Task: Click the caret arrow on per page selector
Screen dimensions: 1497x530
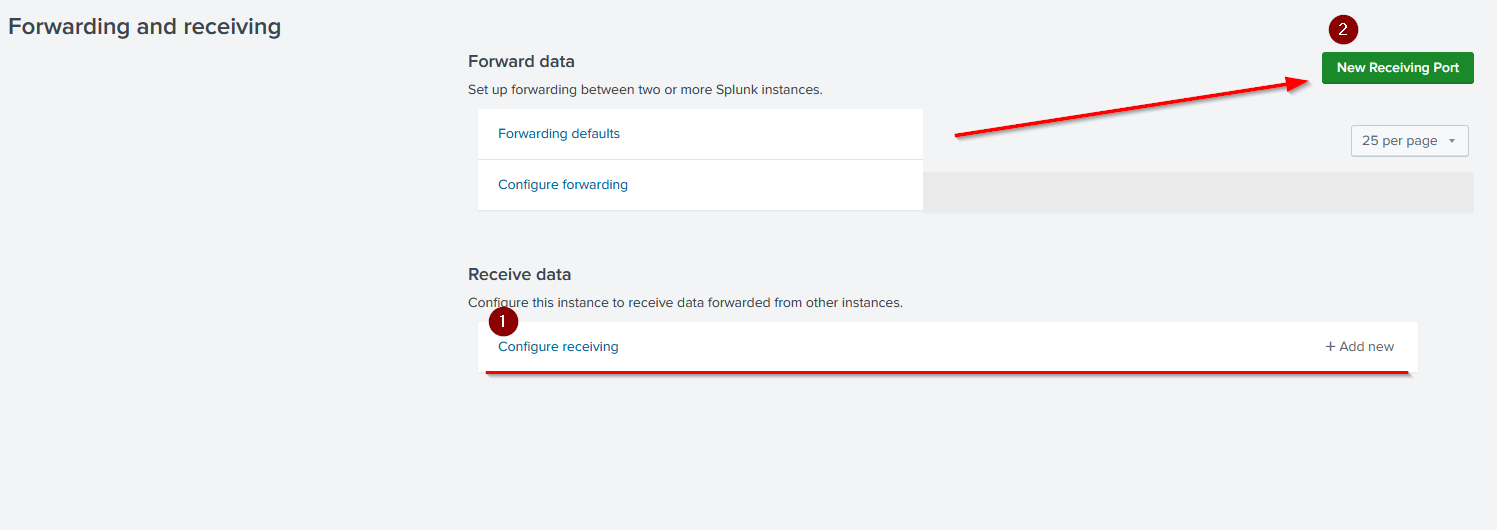Action: coord(1451,141)
